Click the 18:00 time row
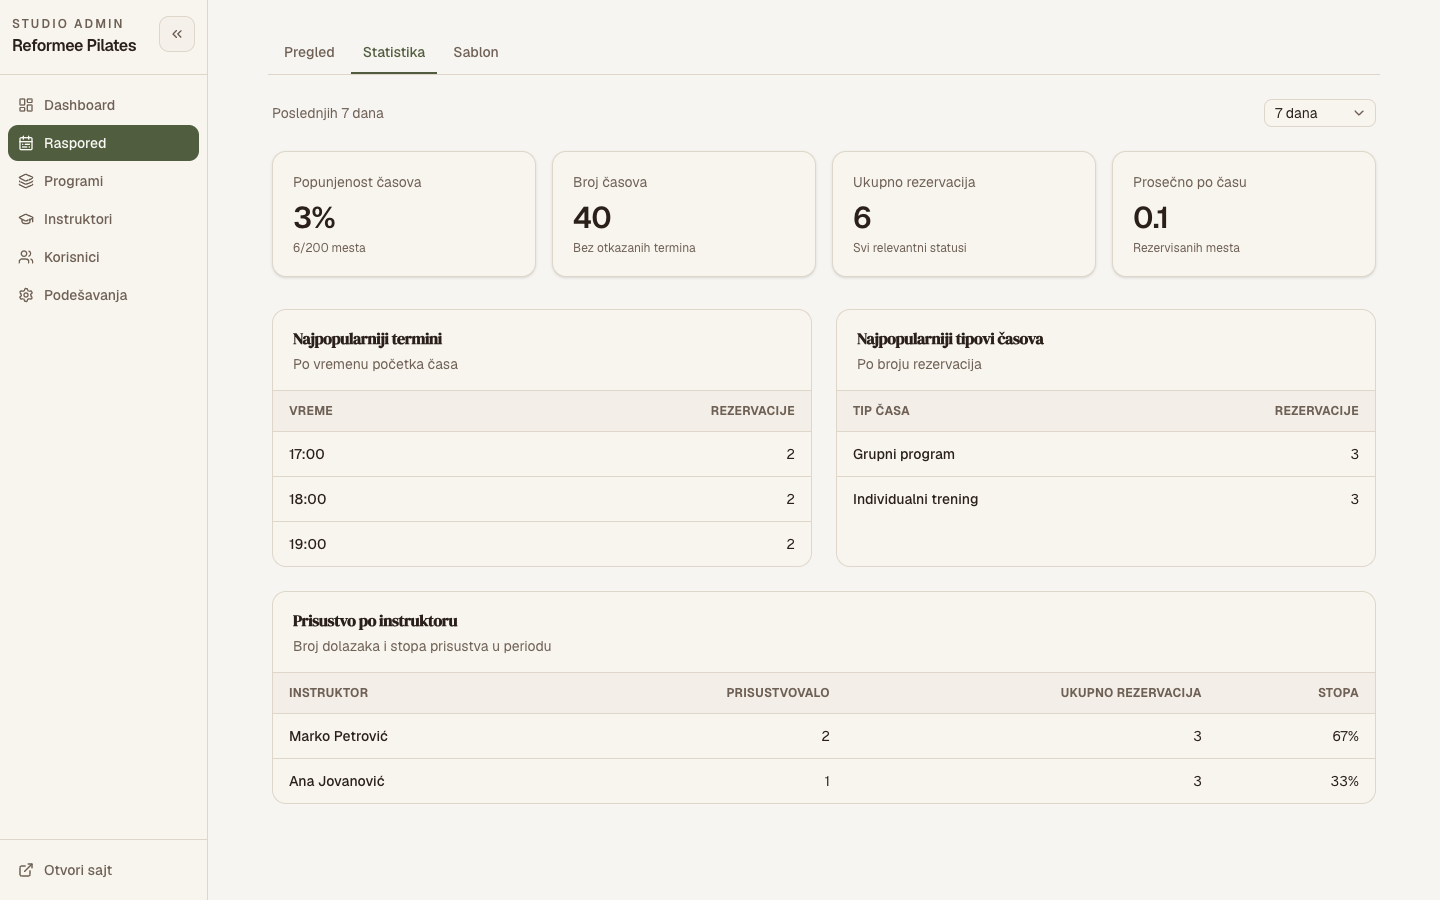The height and width of the screenshot is (900, 1440). point(542,499)
